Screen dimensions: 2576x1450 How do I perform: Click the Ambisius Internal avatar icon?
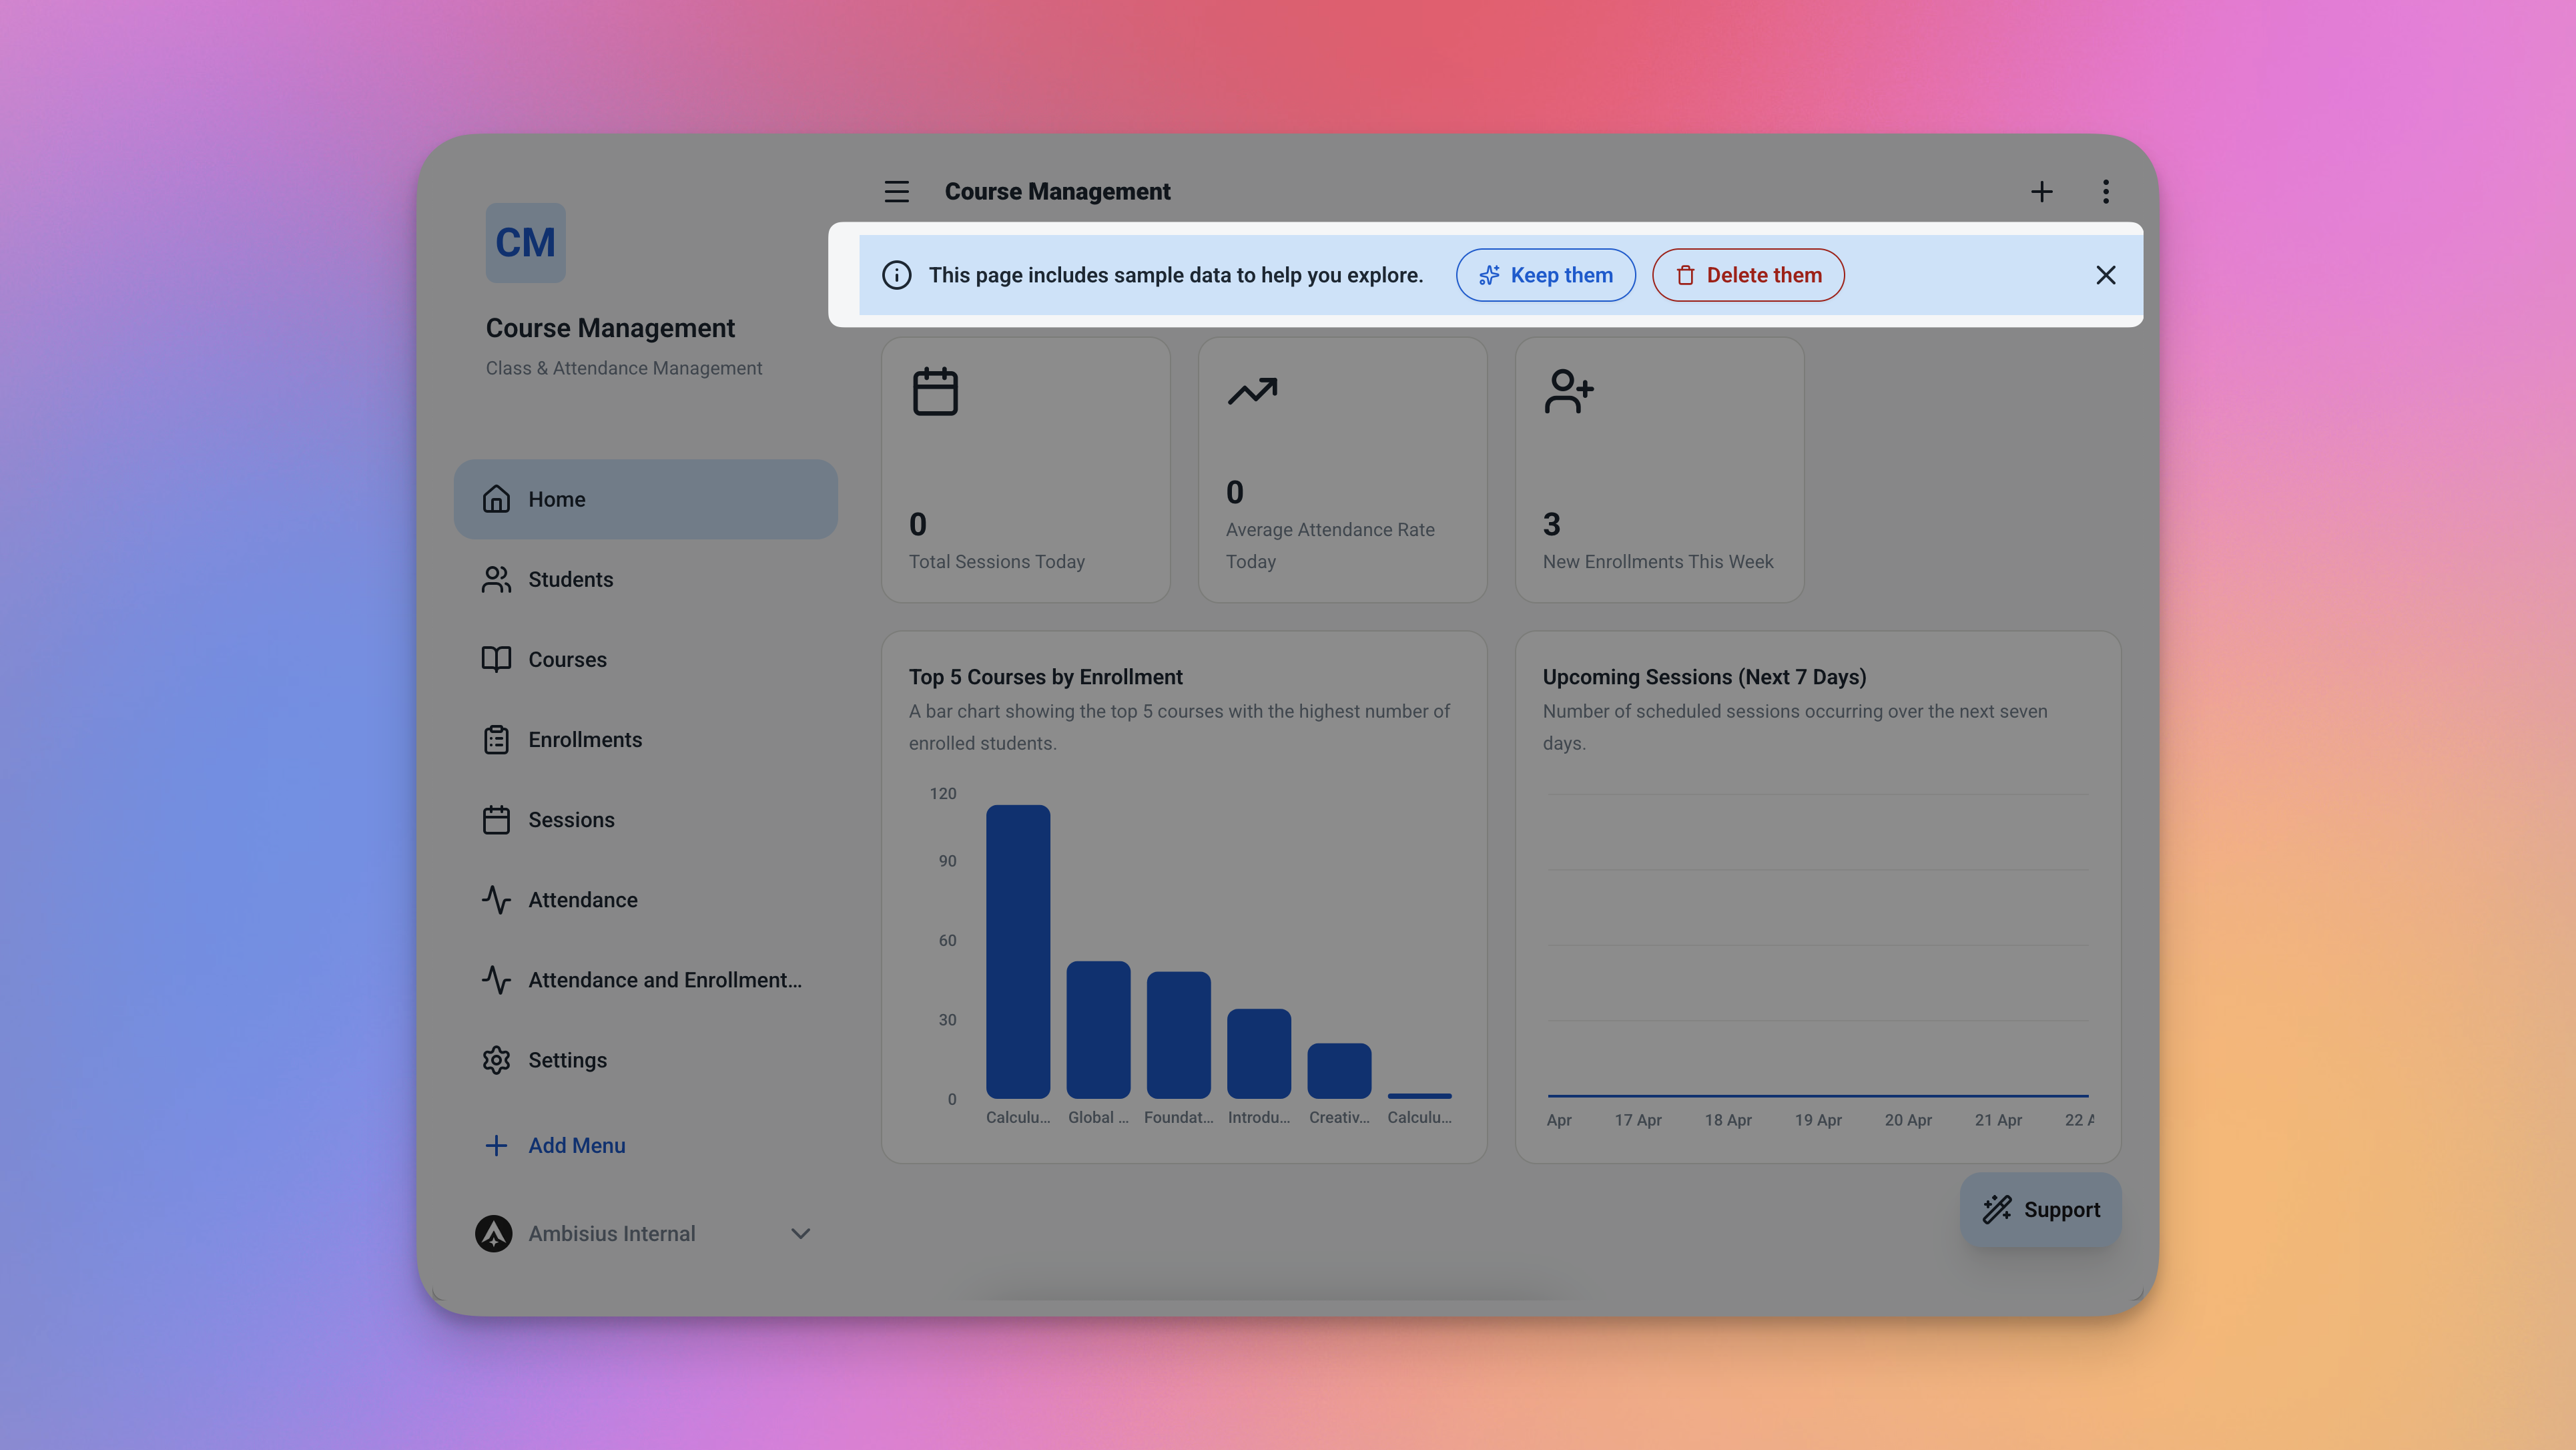click(x=493, y=1233)
